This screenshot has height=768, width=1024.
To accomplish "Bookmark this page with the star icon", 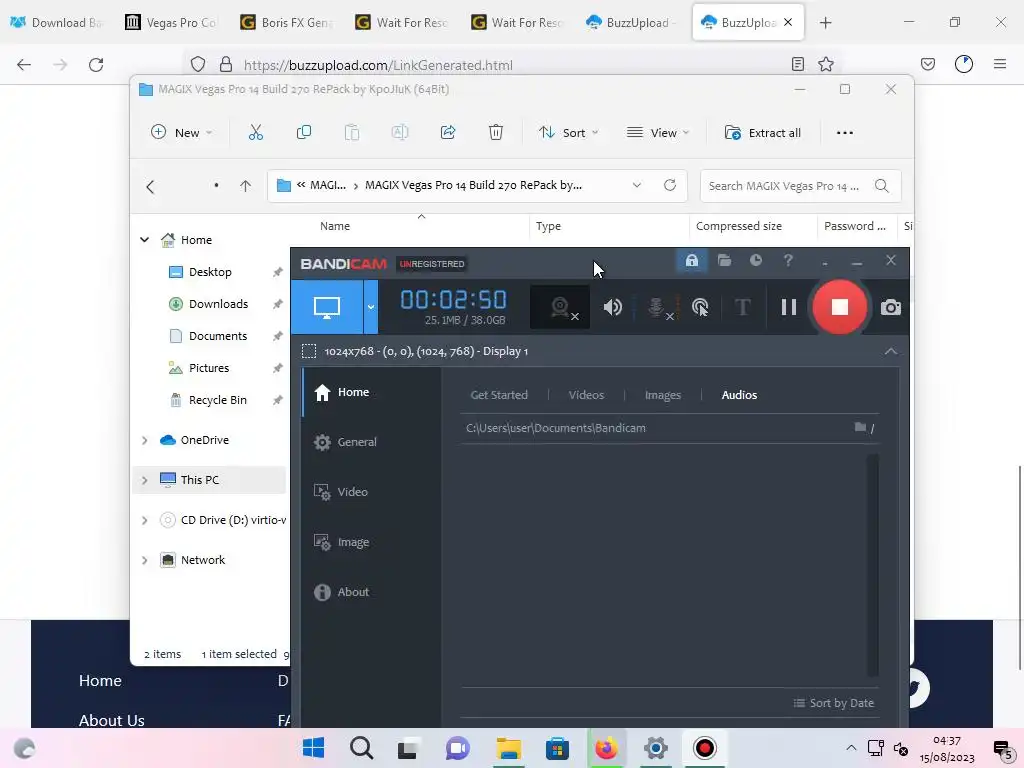I will click(826, 64).
